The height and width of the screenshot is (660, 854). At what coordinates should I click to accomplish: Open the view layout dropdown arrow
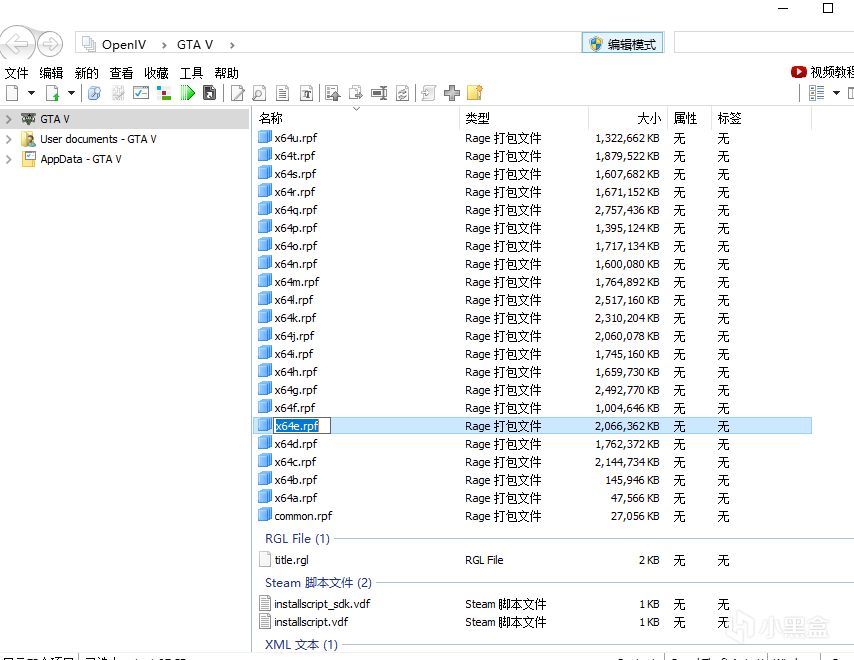coord(836,93)
